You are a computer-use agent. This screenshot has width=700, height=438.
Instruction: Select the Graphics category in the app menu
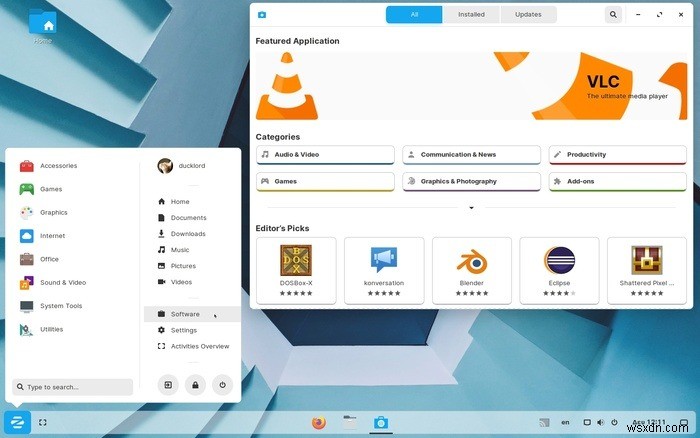(44, 213)
